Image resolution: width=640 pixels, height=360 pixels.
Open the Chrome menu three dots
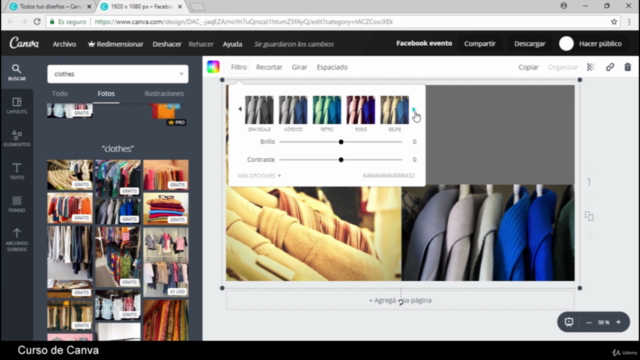pyautogui.click(x=629, y=22)
